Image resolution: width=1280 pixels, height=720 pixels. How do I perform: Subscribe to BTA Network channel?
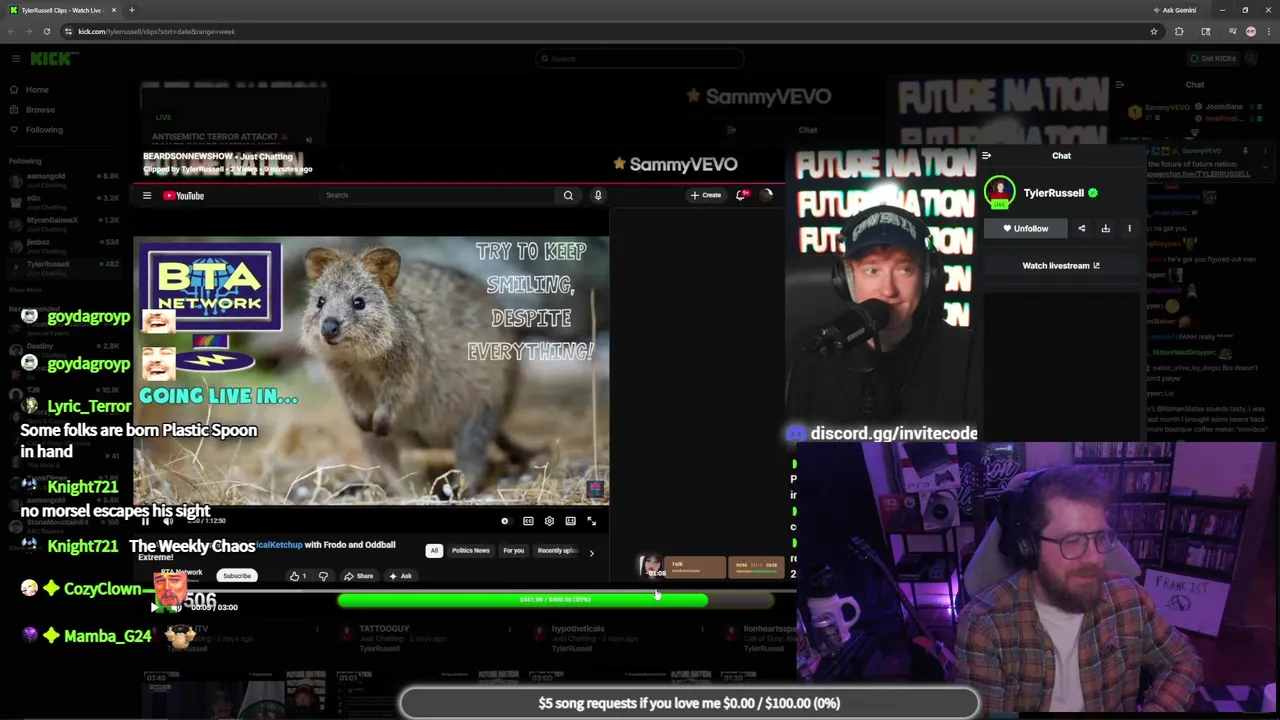237,576
